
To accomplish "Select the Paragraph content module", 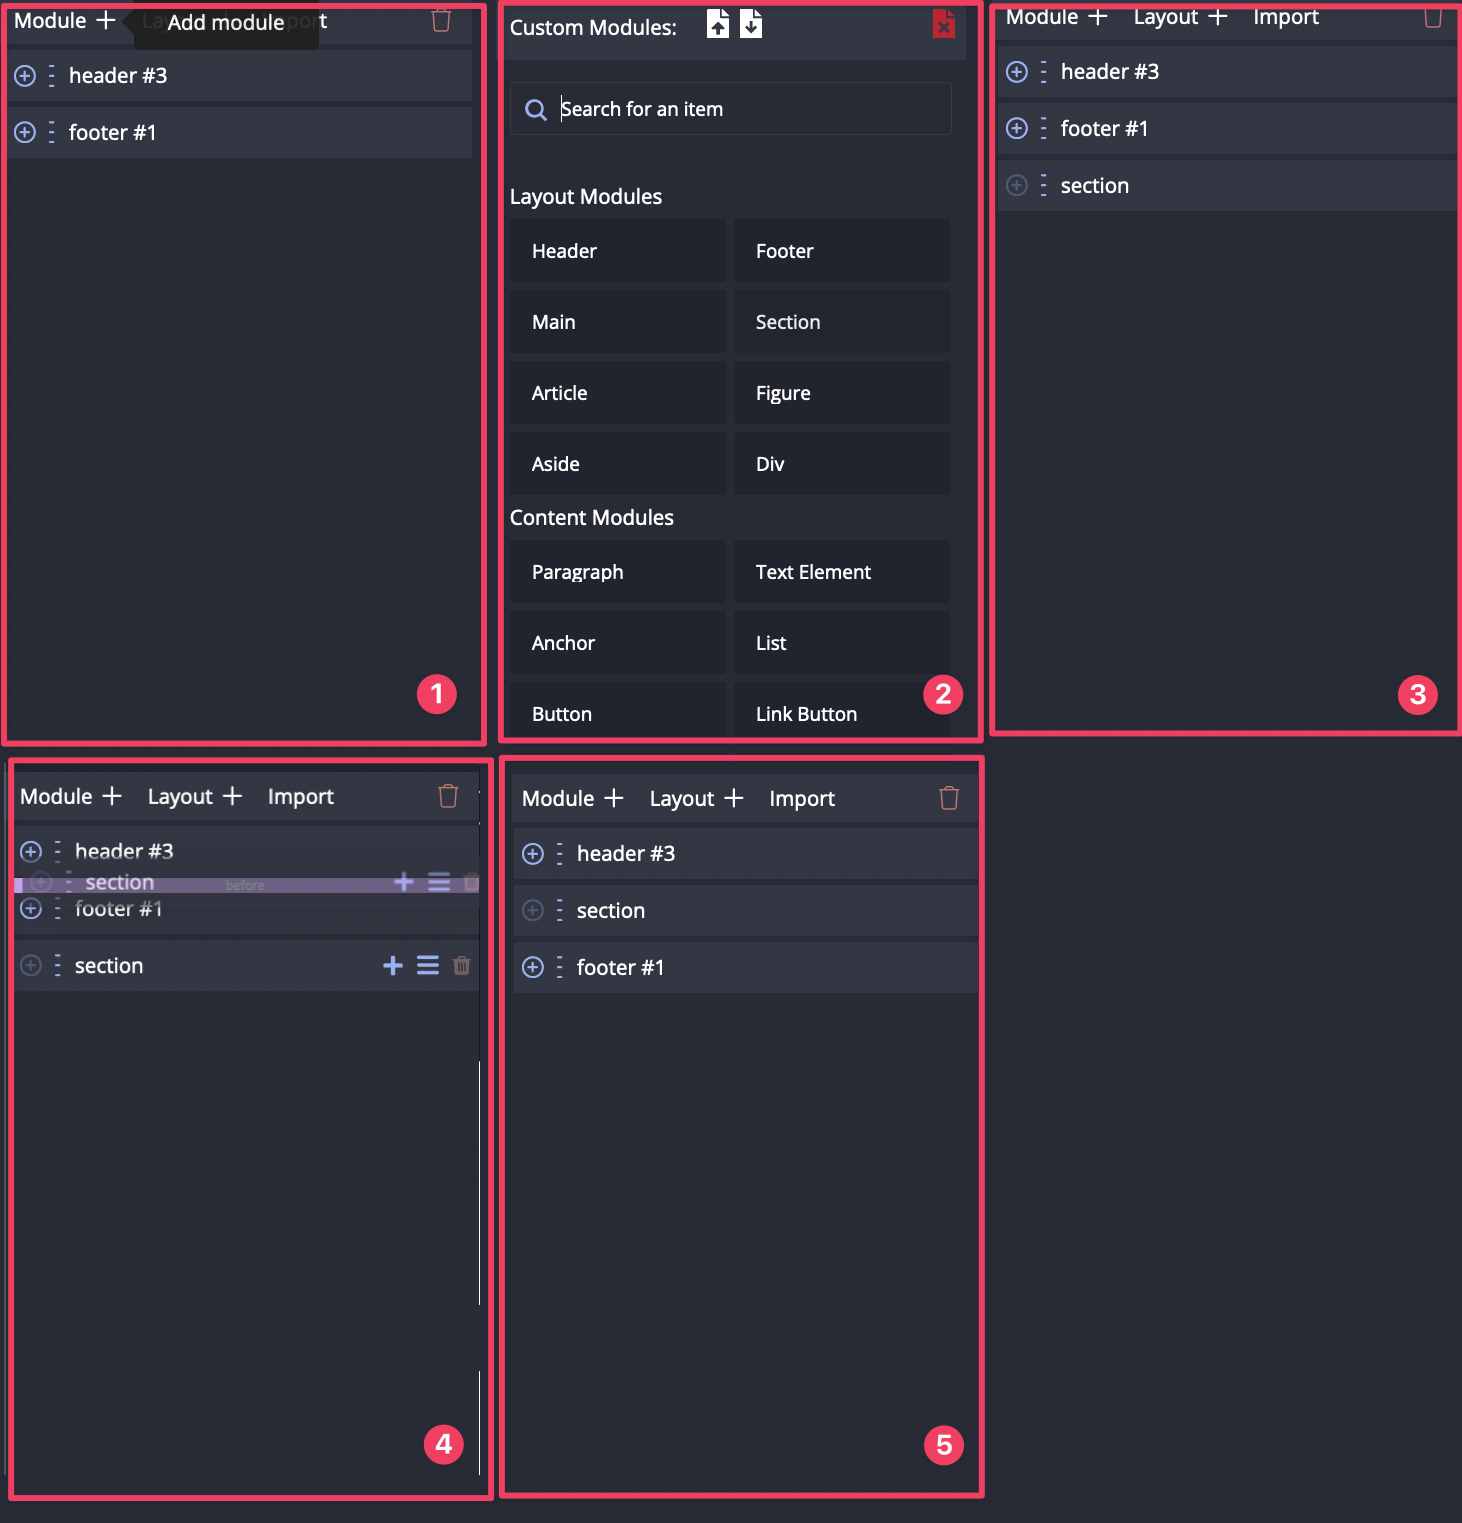I will click(616, 571).
